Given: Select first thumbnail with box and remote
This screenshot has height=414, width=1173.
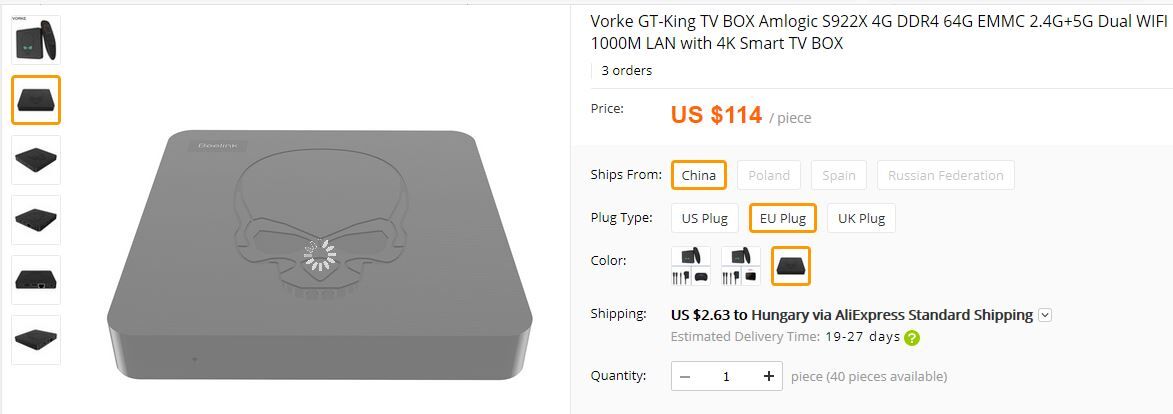Looking at the screenshot, I should coord(36,40).
